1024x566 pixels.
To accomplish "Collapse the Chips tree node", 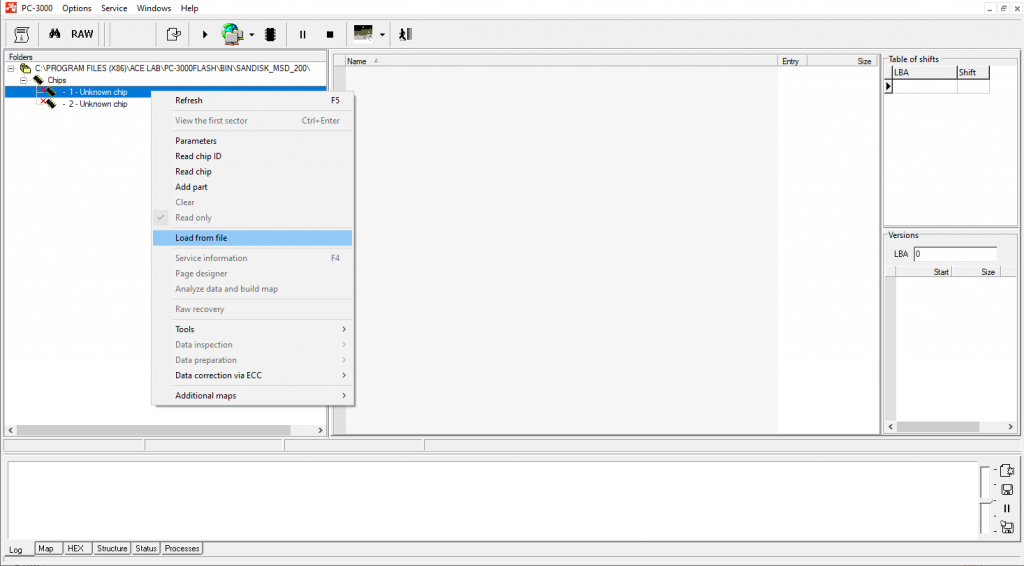I will pos(25,80).
